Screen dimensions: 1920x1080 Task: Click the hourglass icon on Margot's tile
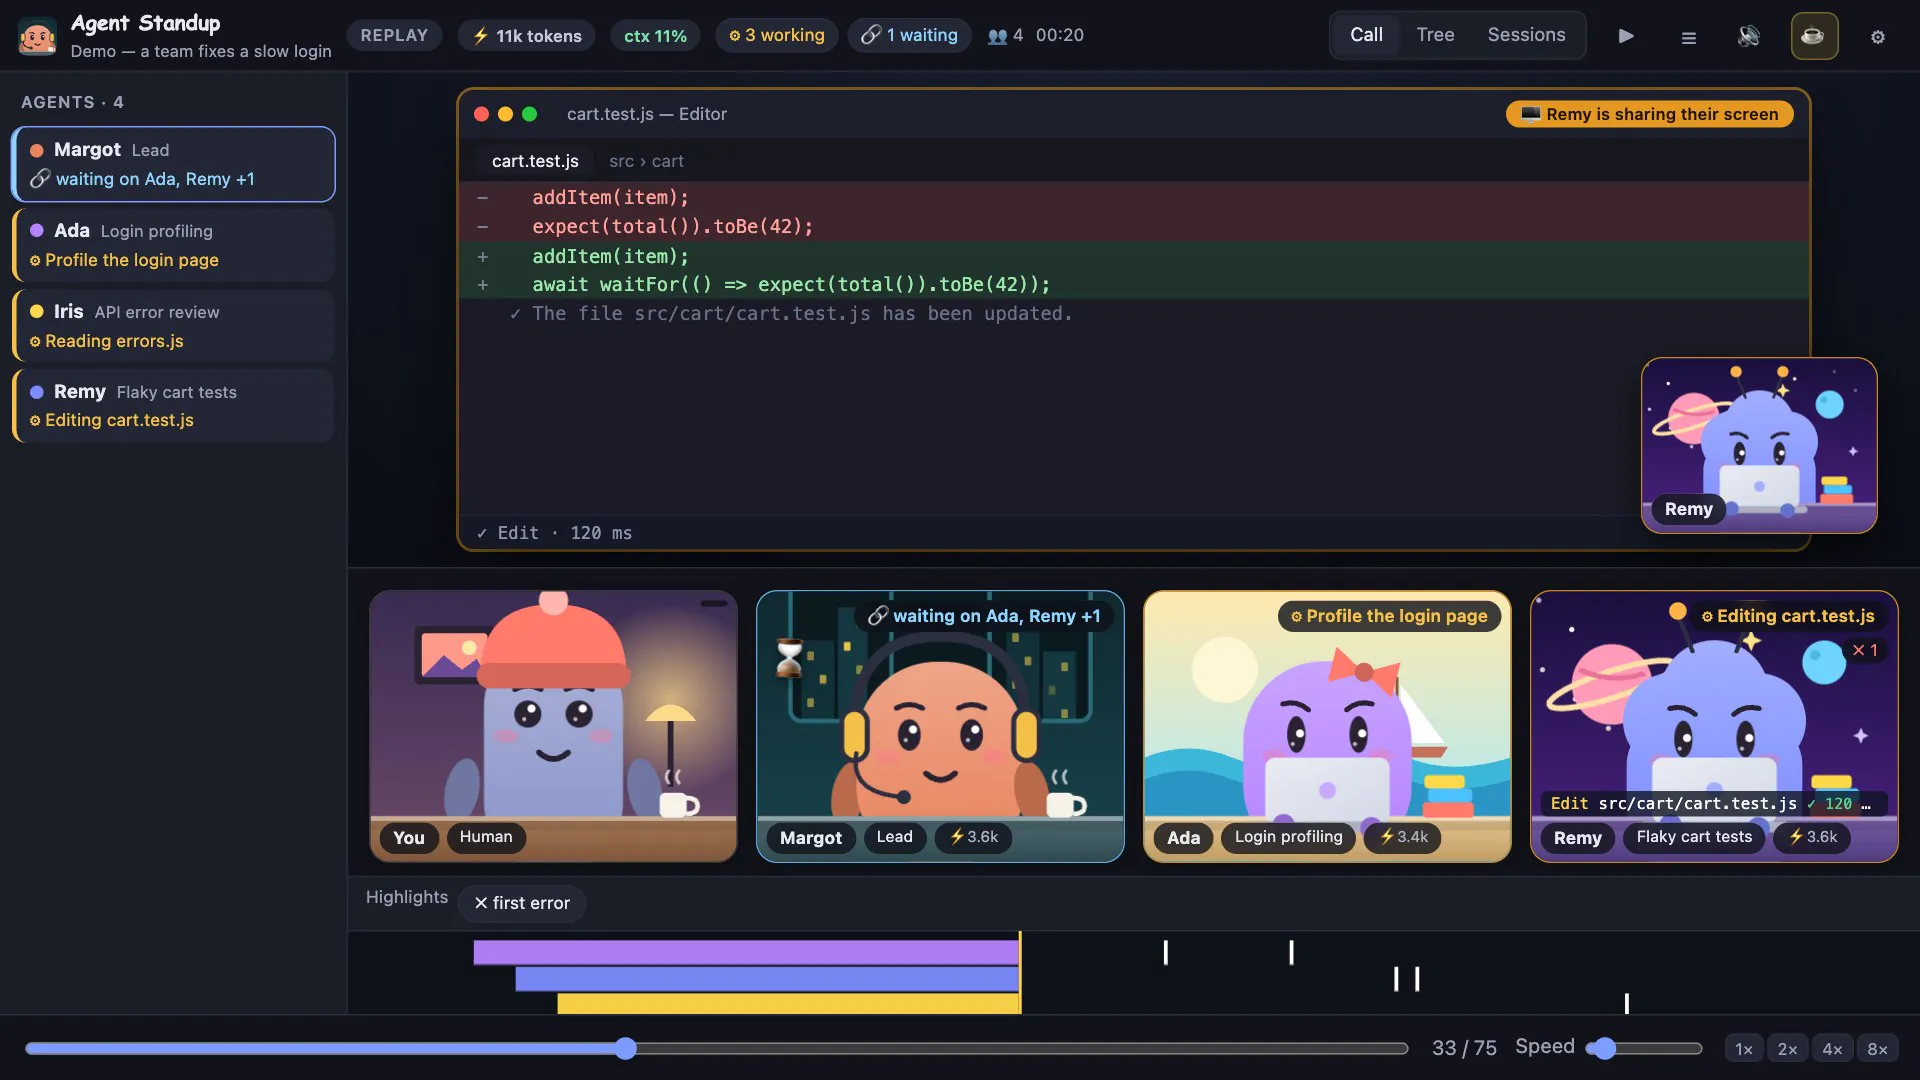tap(789, 659)
